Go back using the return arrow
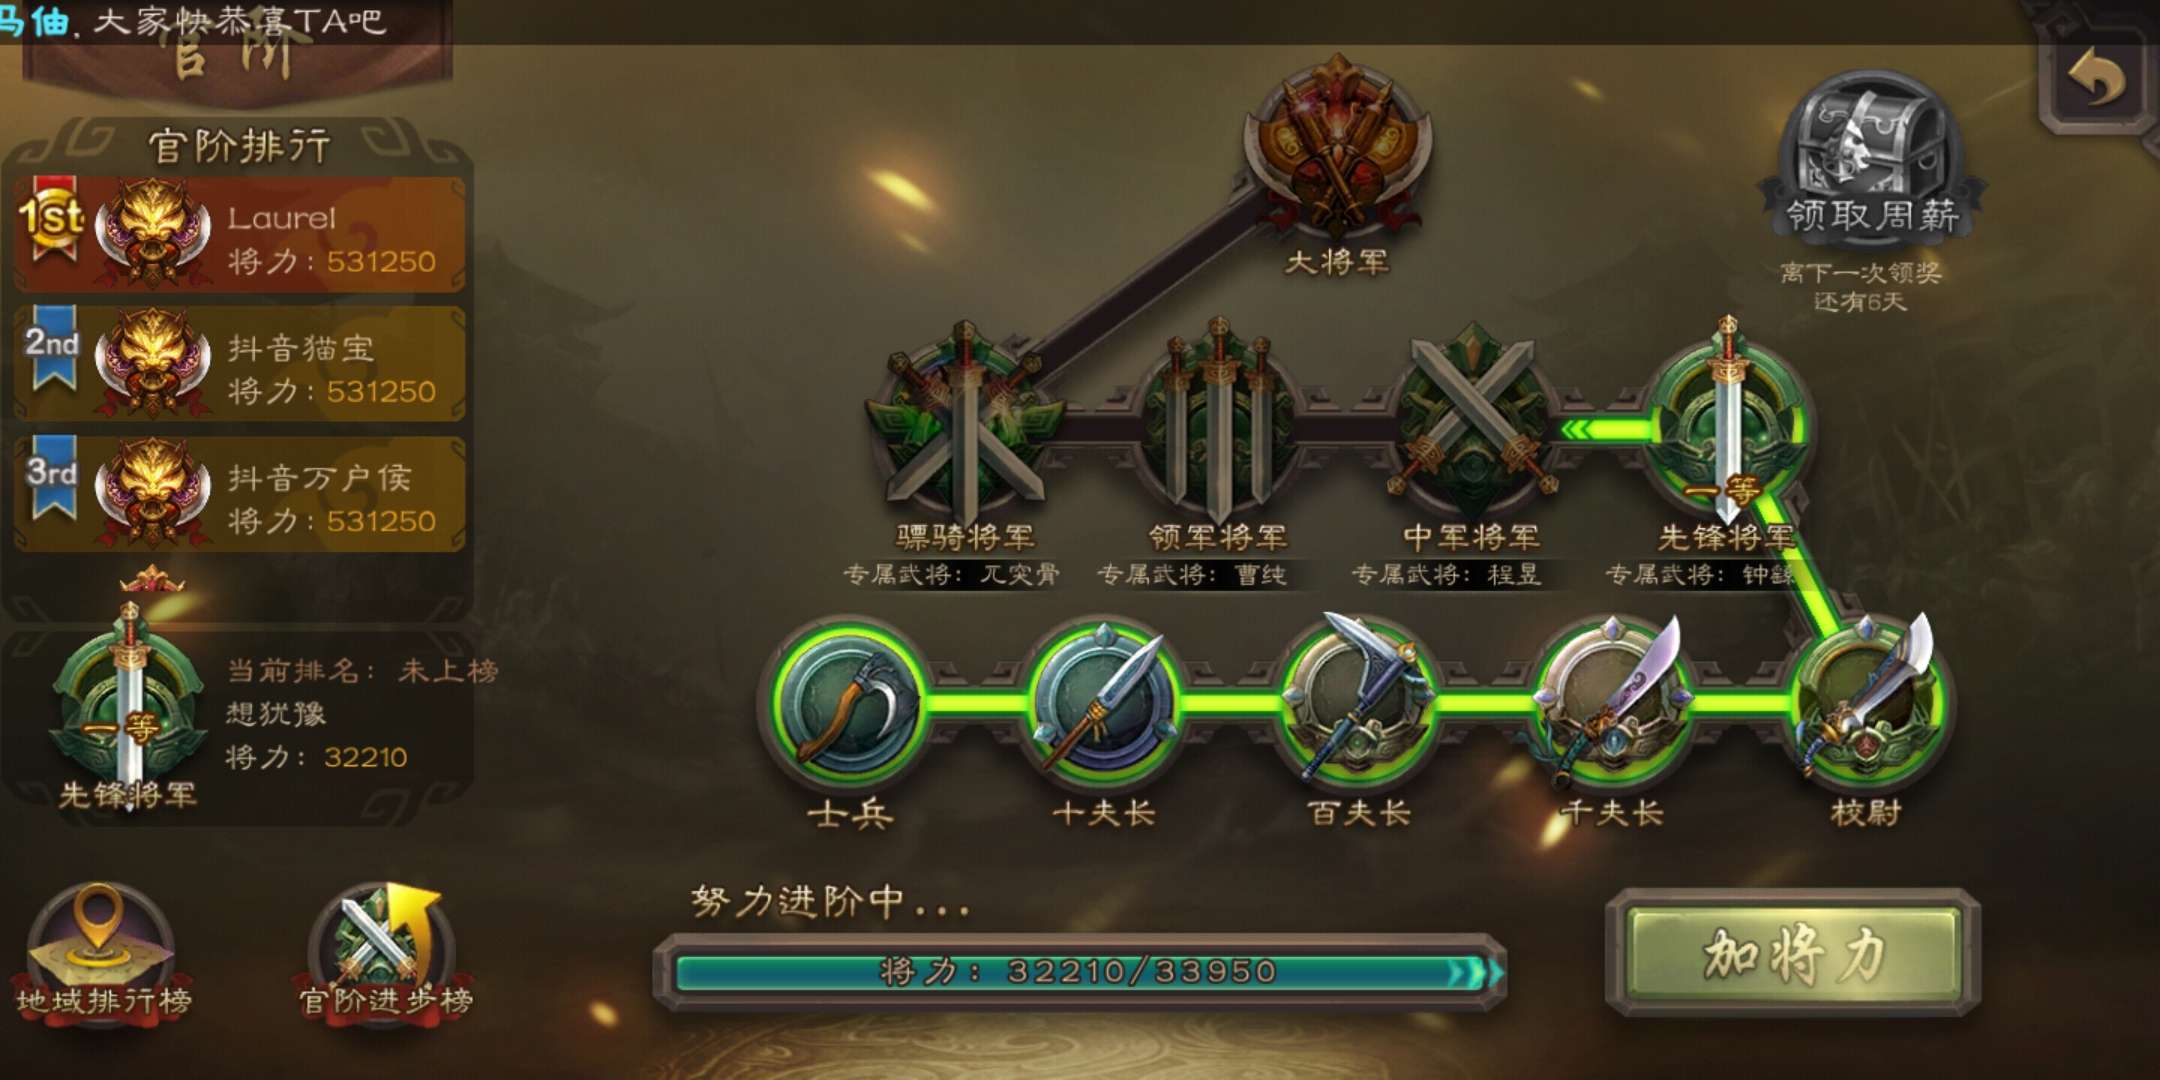Screen dimensions: 2160x1080 pyautogui.click(x=2096, y=80)
